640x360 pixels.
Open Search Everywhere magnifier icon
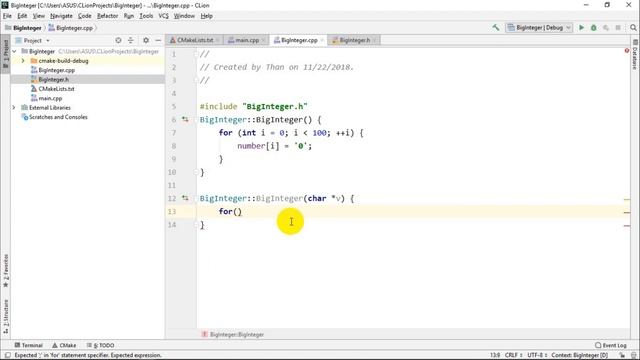(x=633, y=28)
